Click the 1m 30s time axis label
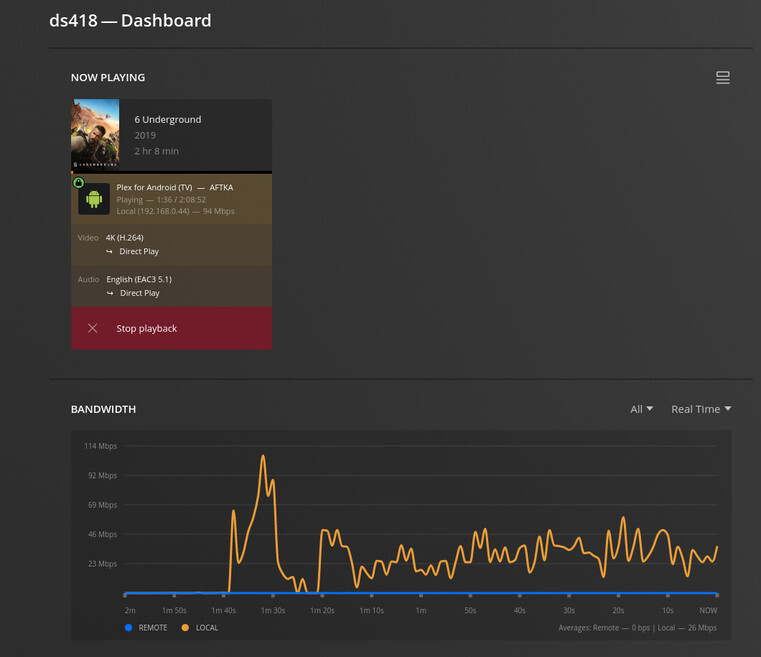This screenshot has width=761, height=657. coord(273,610)
